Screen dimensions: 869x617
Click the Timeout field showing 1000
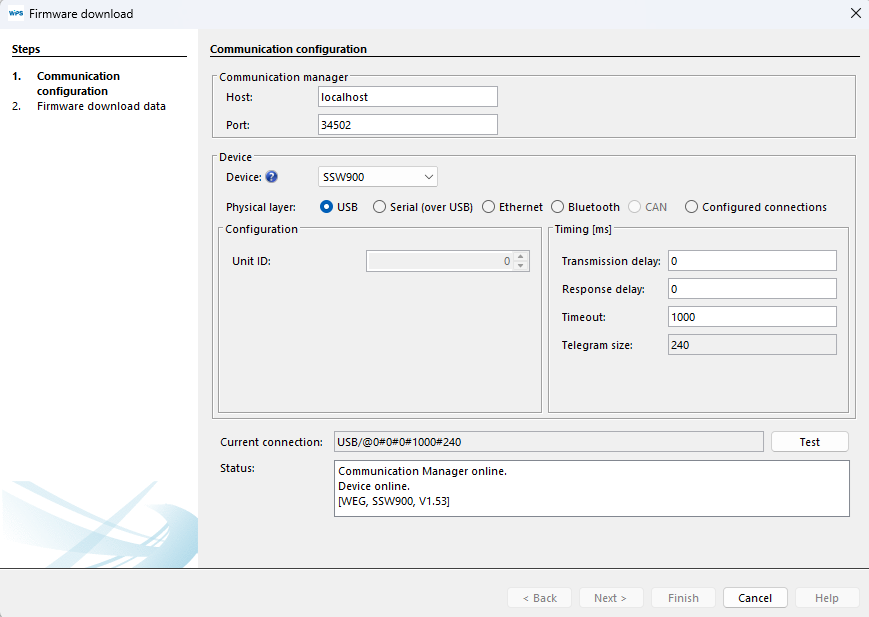(x=751, y=317)
